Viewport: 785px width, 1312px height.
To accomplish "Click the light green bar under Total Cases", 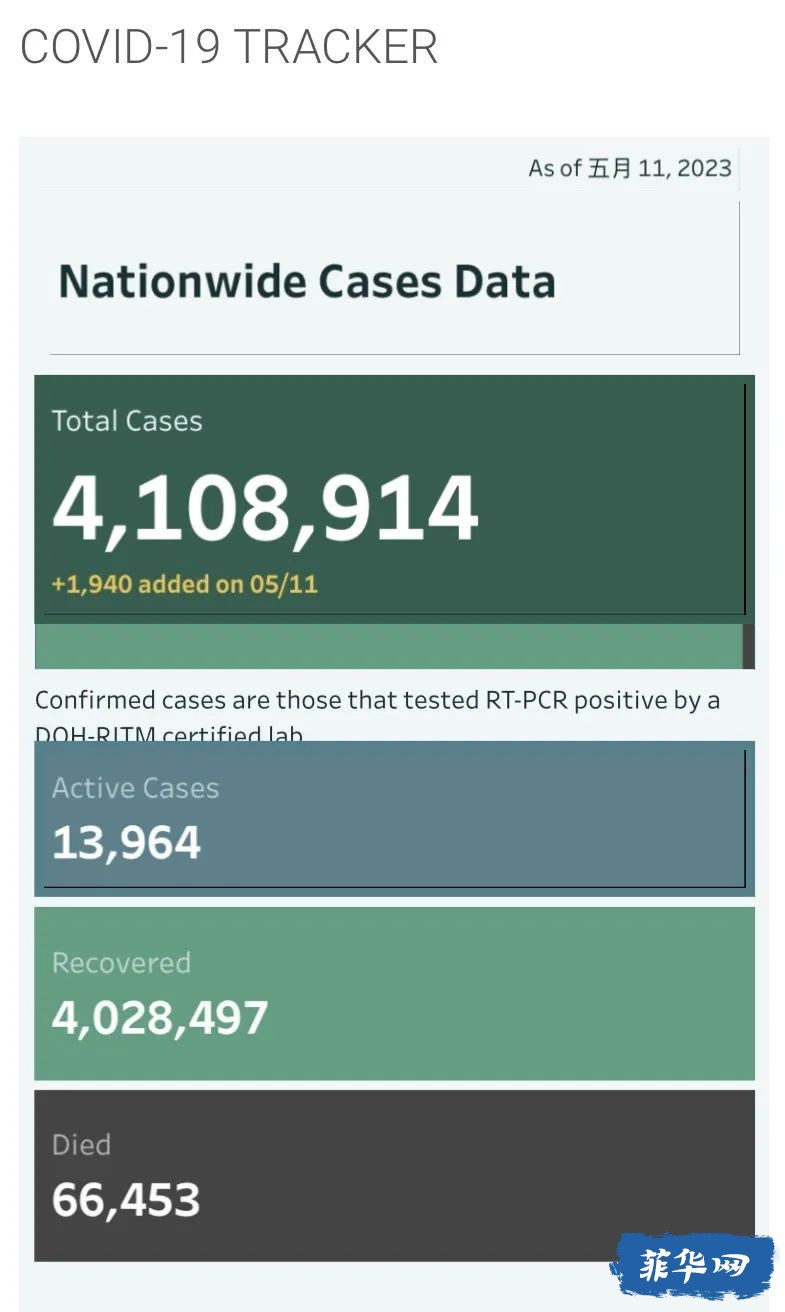I will (388, 646).
